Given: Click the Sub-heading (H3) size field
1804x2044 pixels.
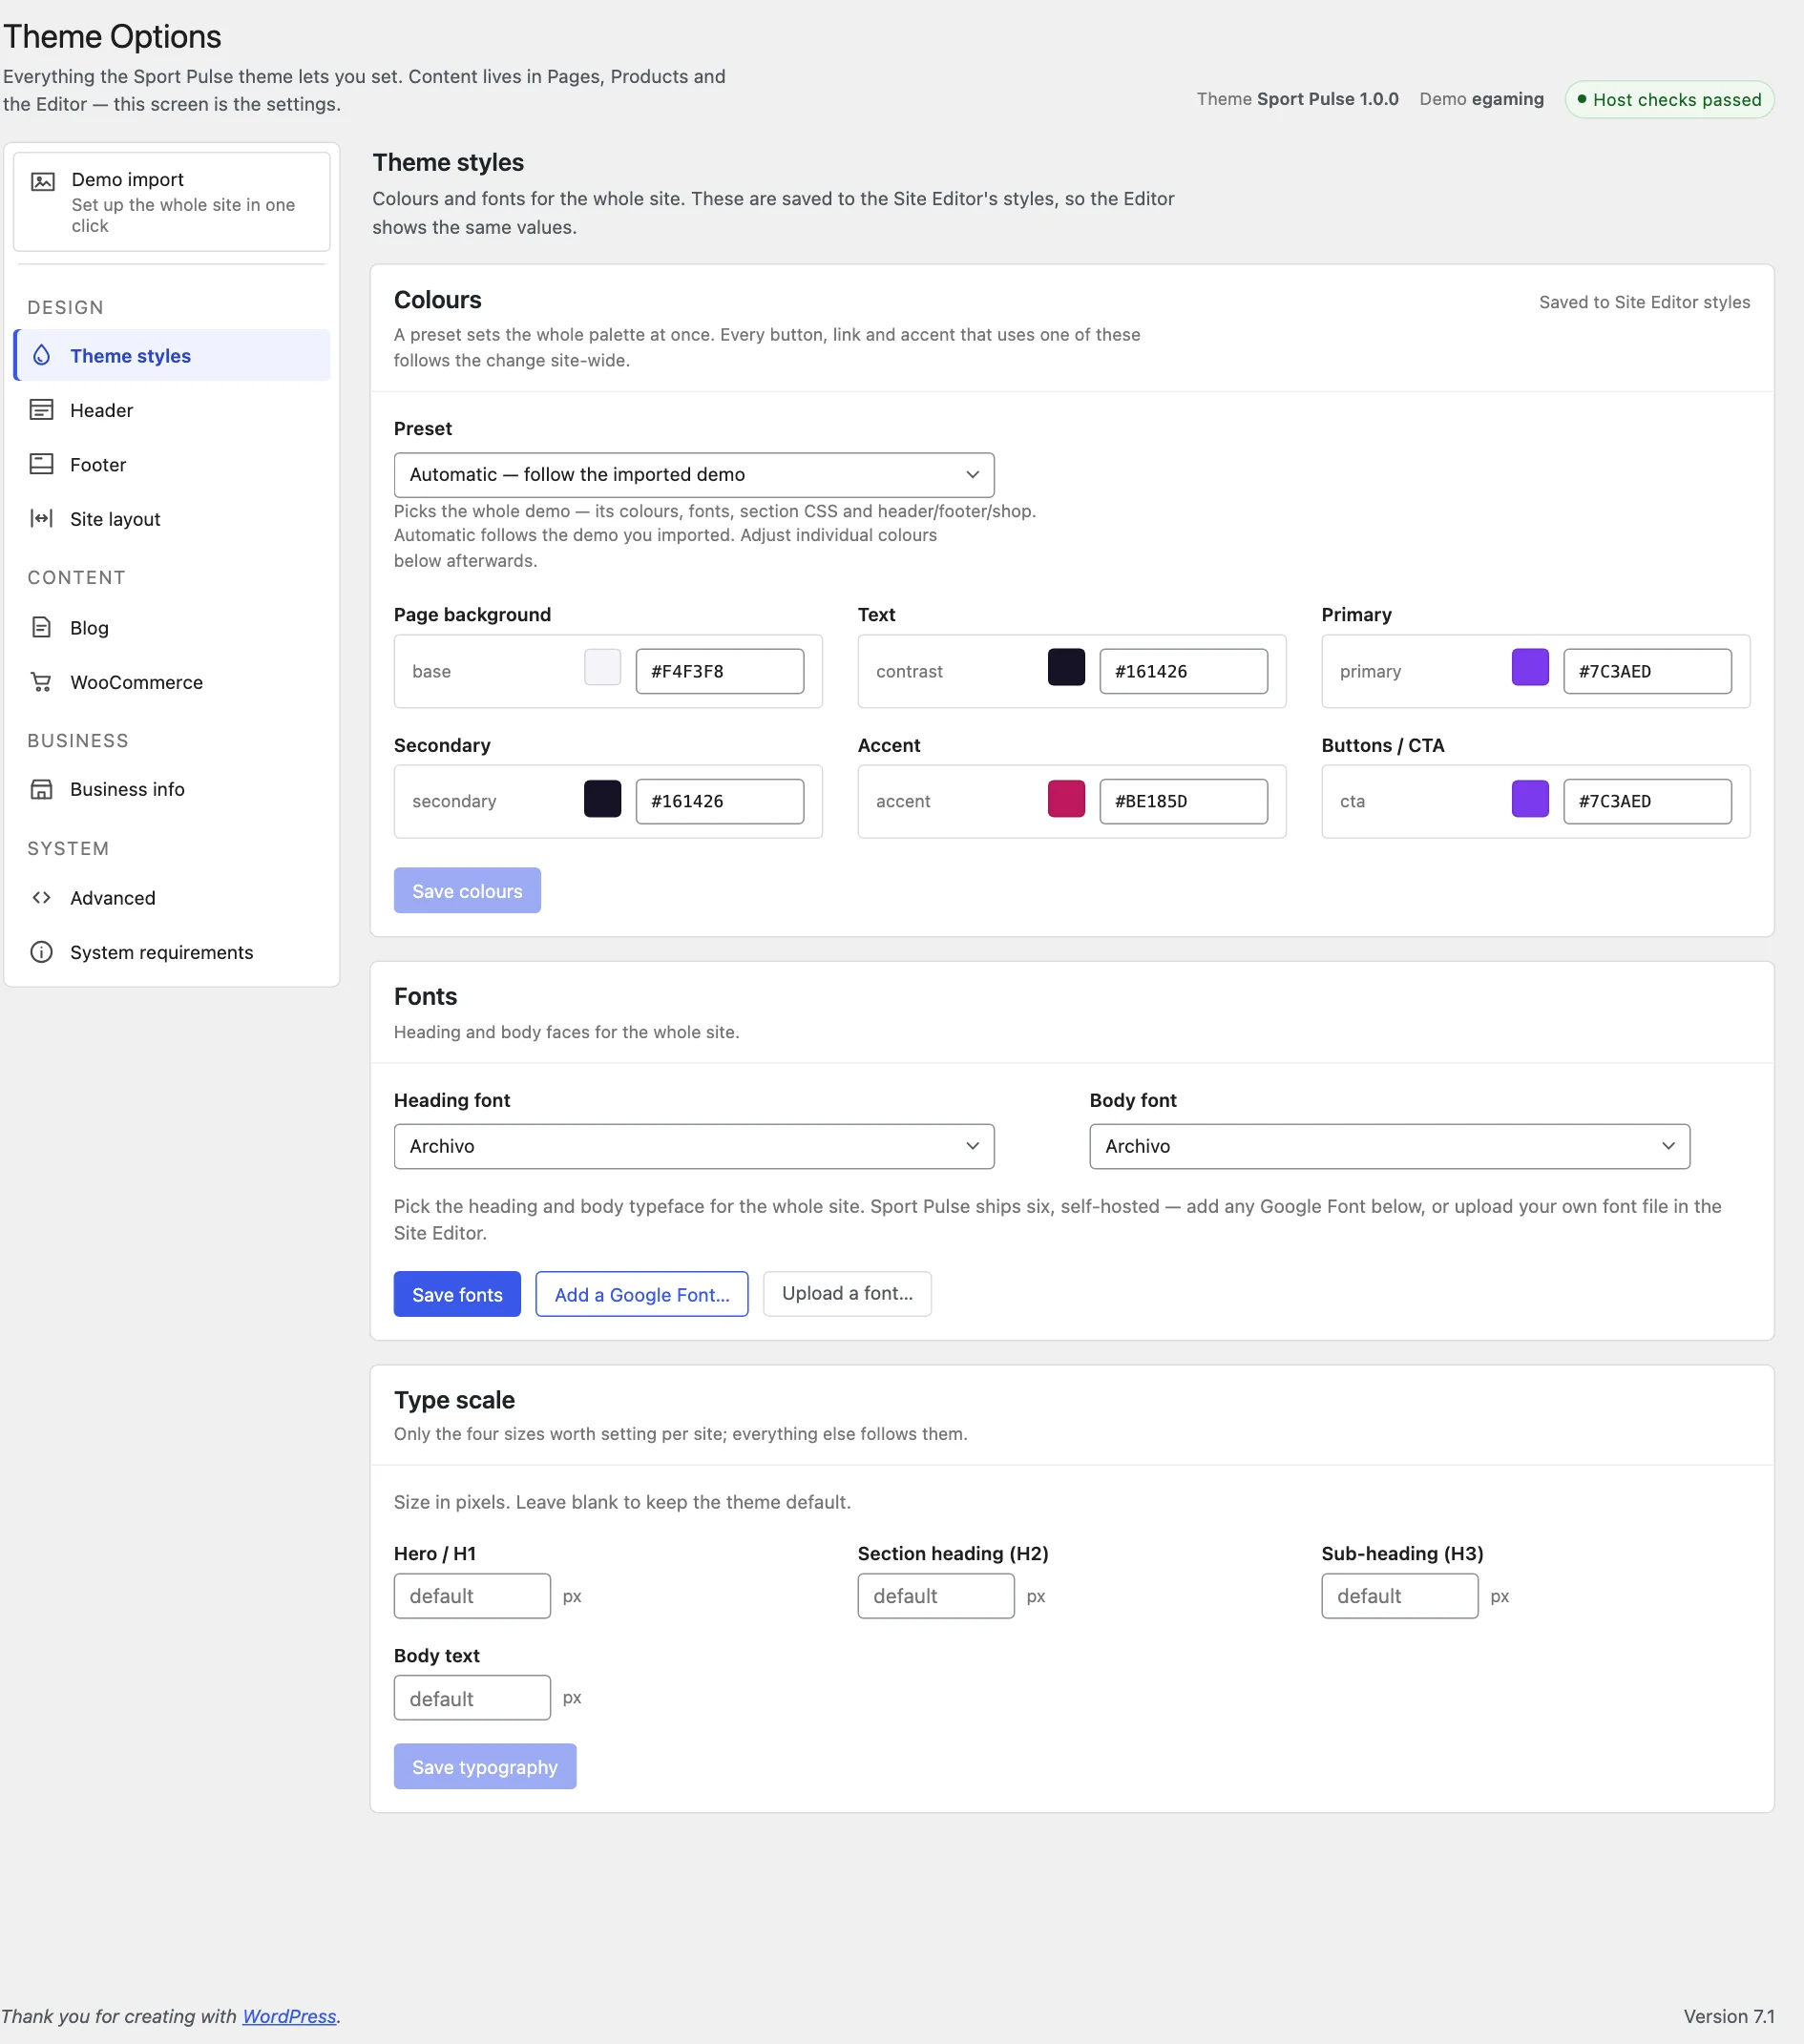Looking at the screenshot, I should click(x=1400, y=1596).
